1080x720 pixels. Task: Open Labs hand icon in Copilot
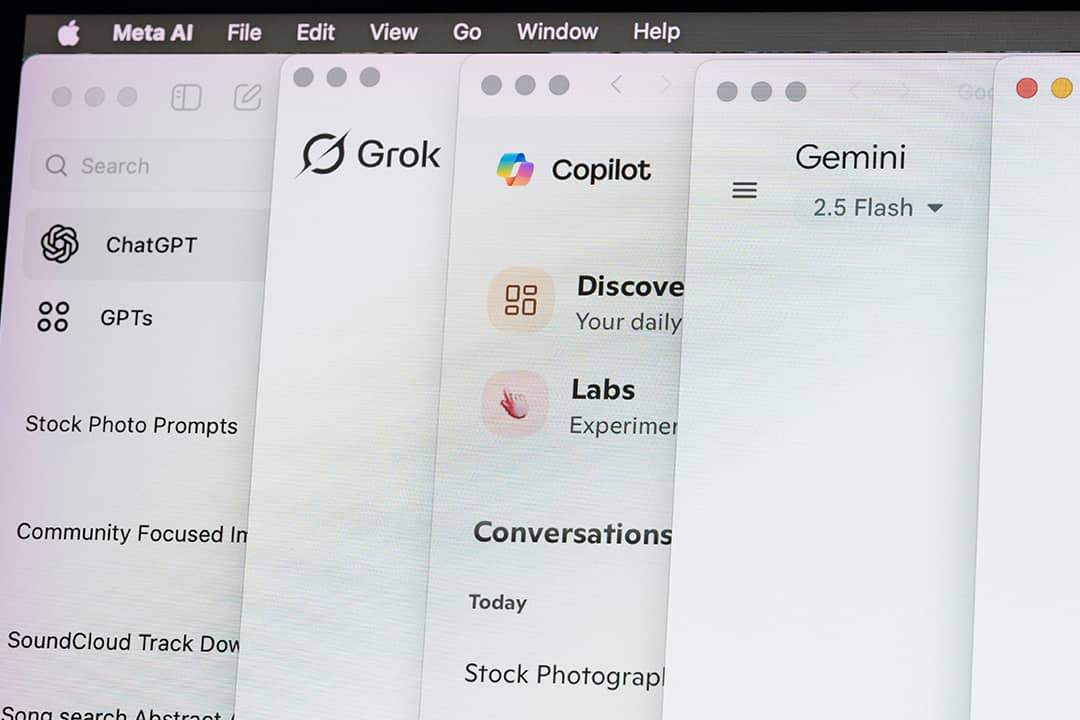pos(515,404)
